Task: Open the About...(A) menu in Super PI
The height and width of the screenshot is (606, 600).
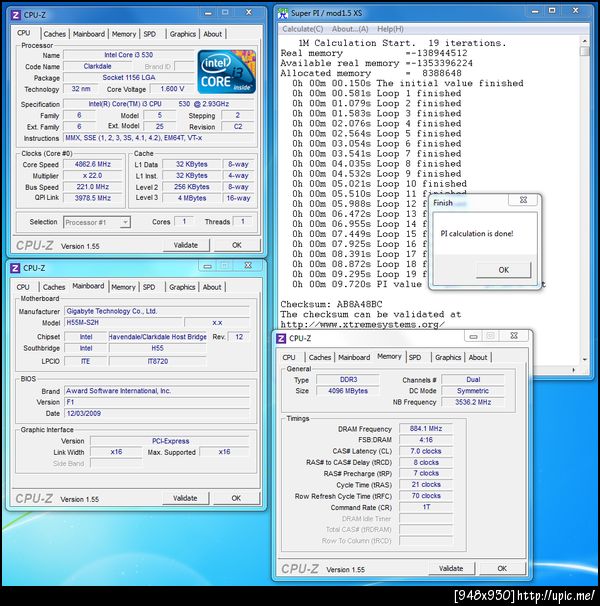Action: pos(350,29)
